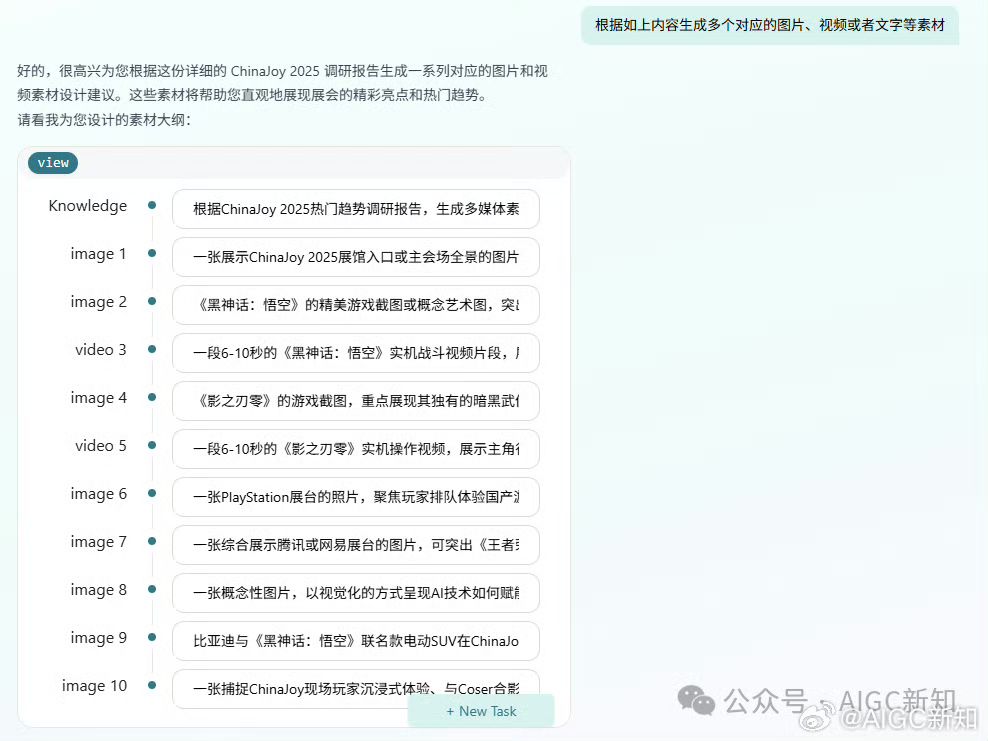Click the reply line 请看我为您设计的素材大纲
This screenshot has height=741, width=988.
tap(104, 120)
